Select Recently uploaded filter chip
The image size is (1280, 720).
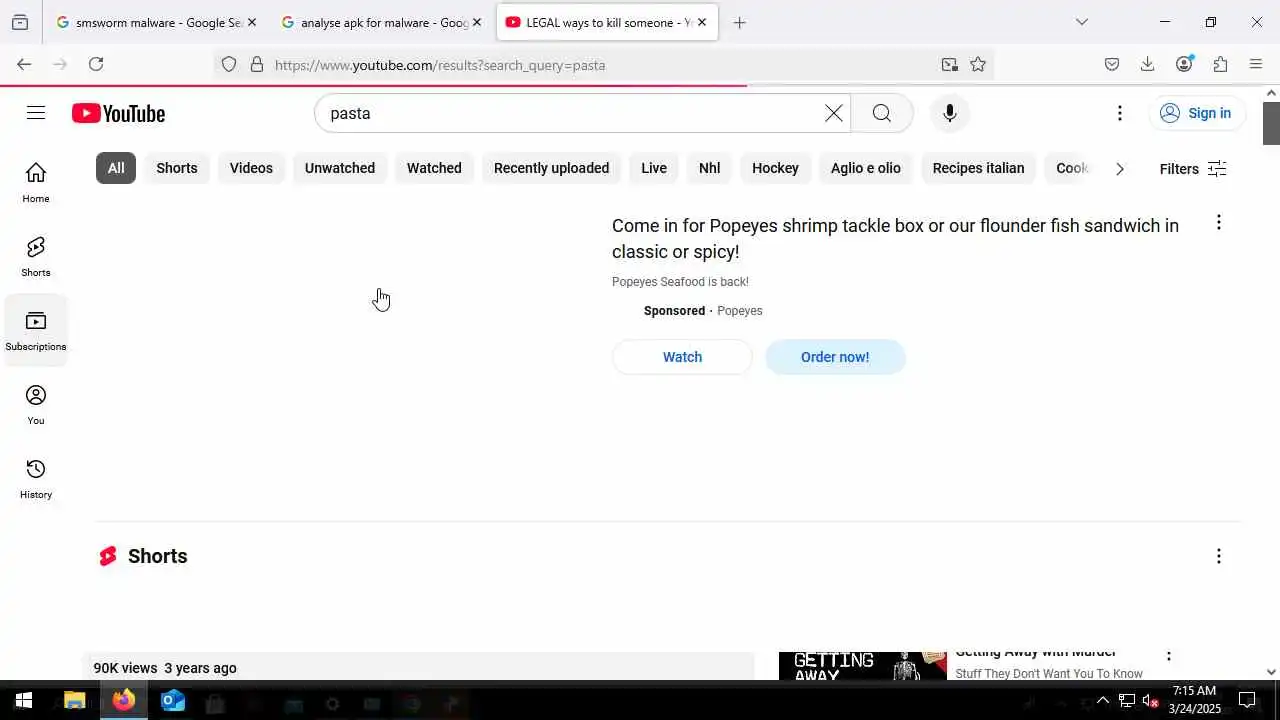point(551,168)
